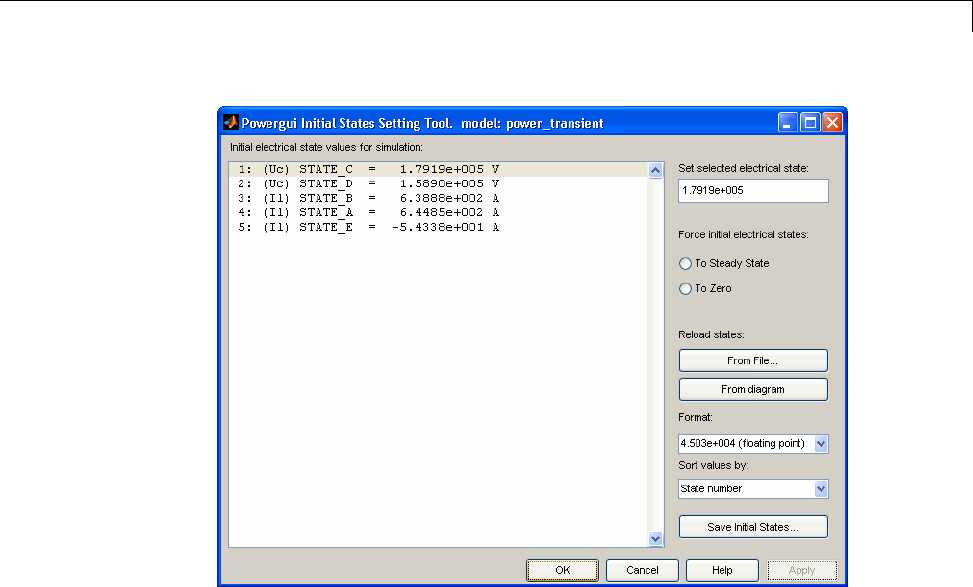Click the MATLAB icon in the title bar
Viewport: 973px width, 587px height.
click(x=231, y=122)
